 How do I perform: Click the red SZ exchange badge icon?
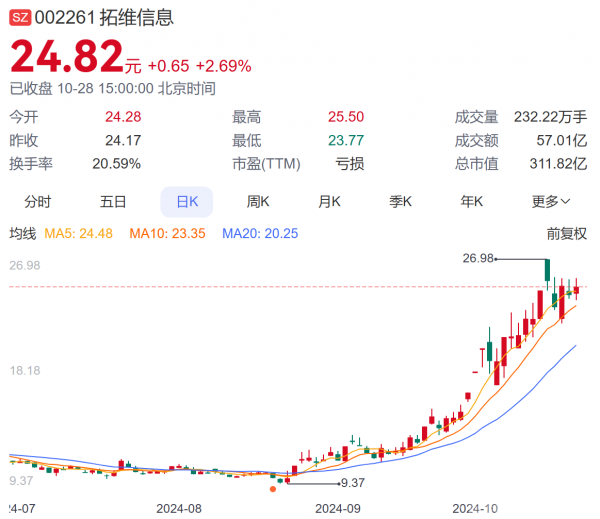[20, 18]
